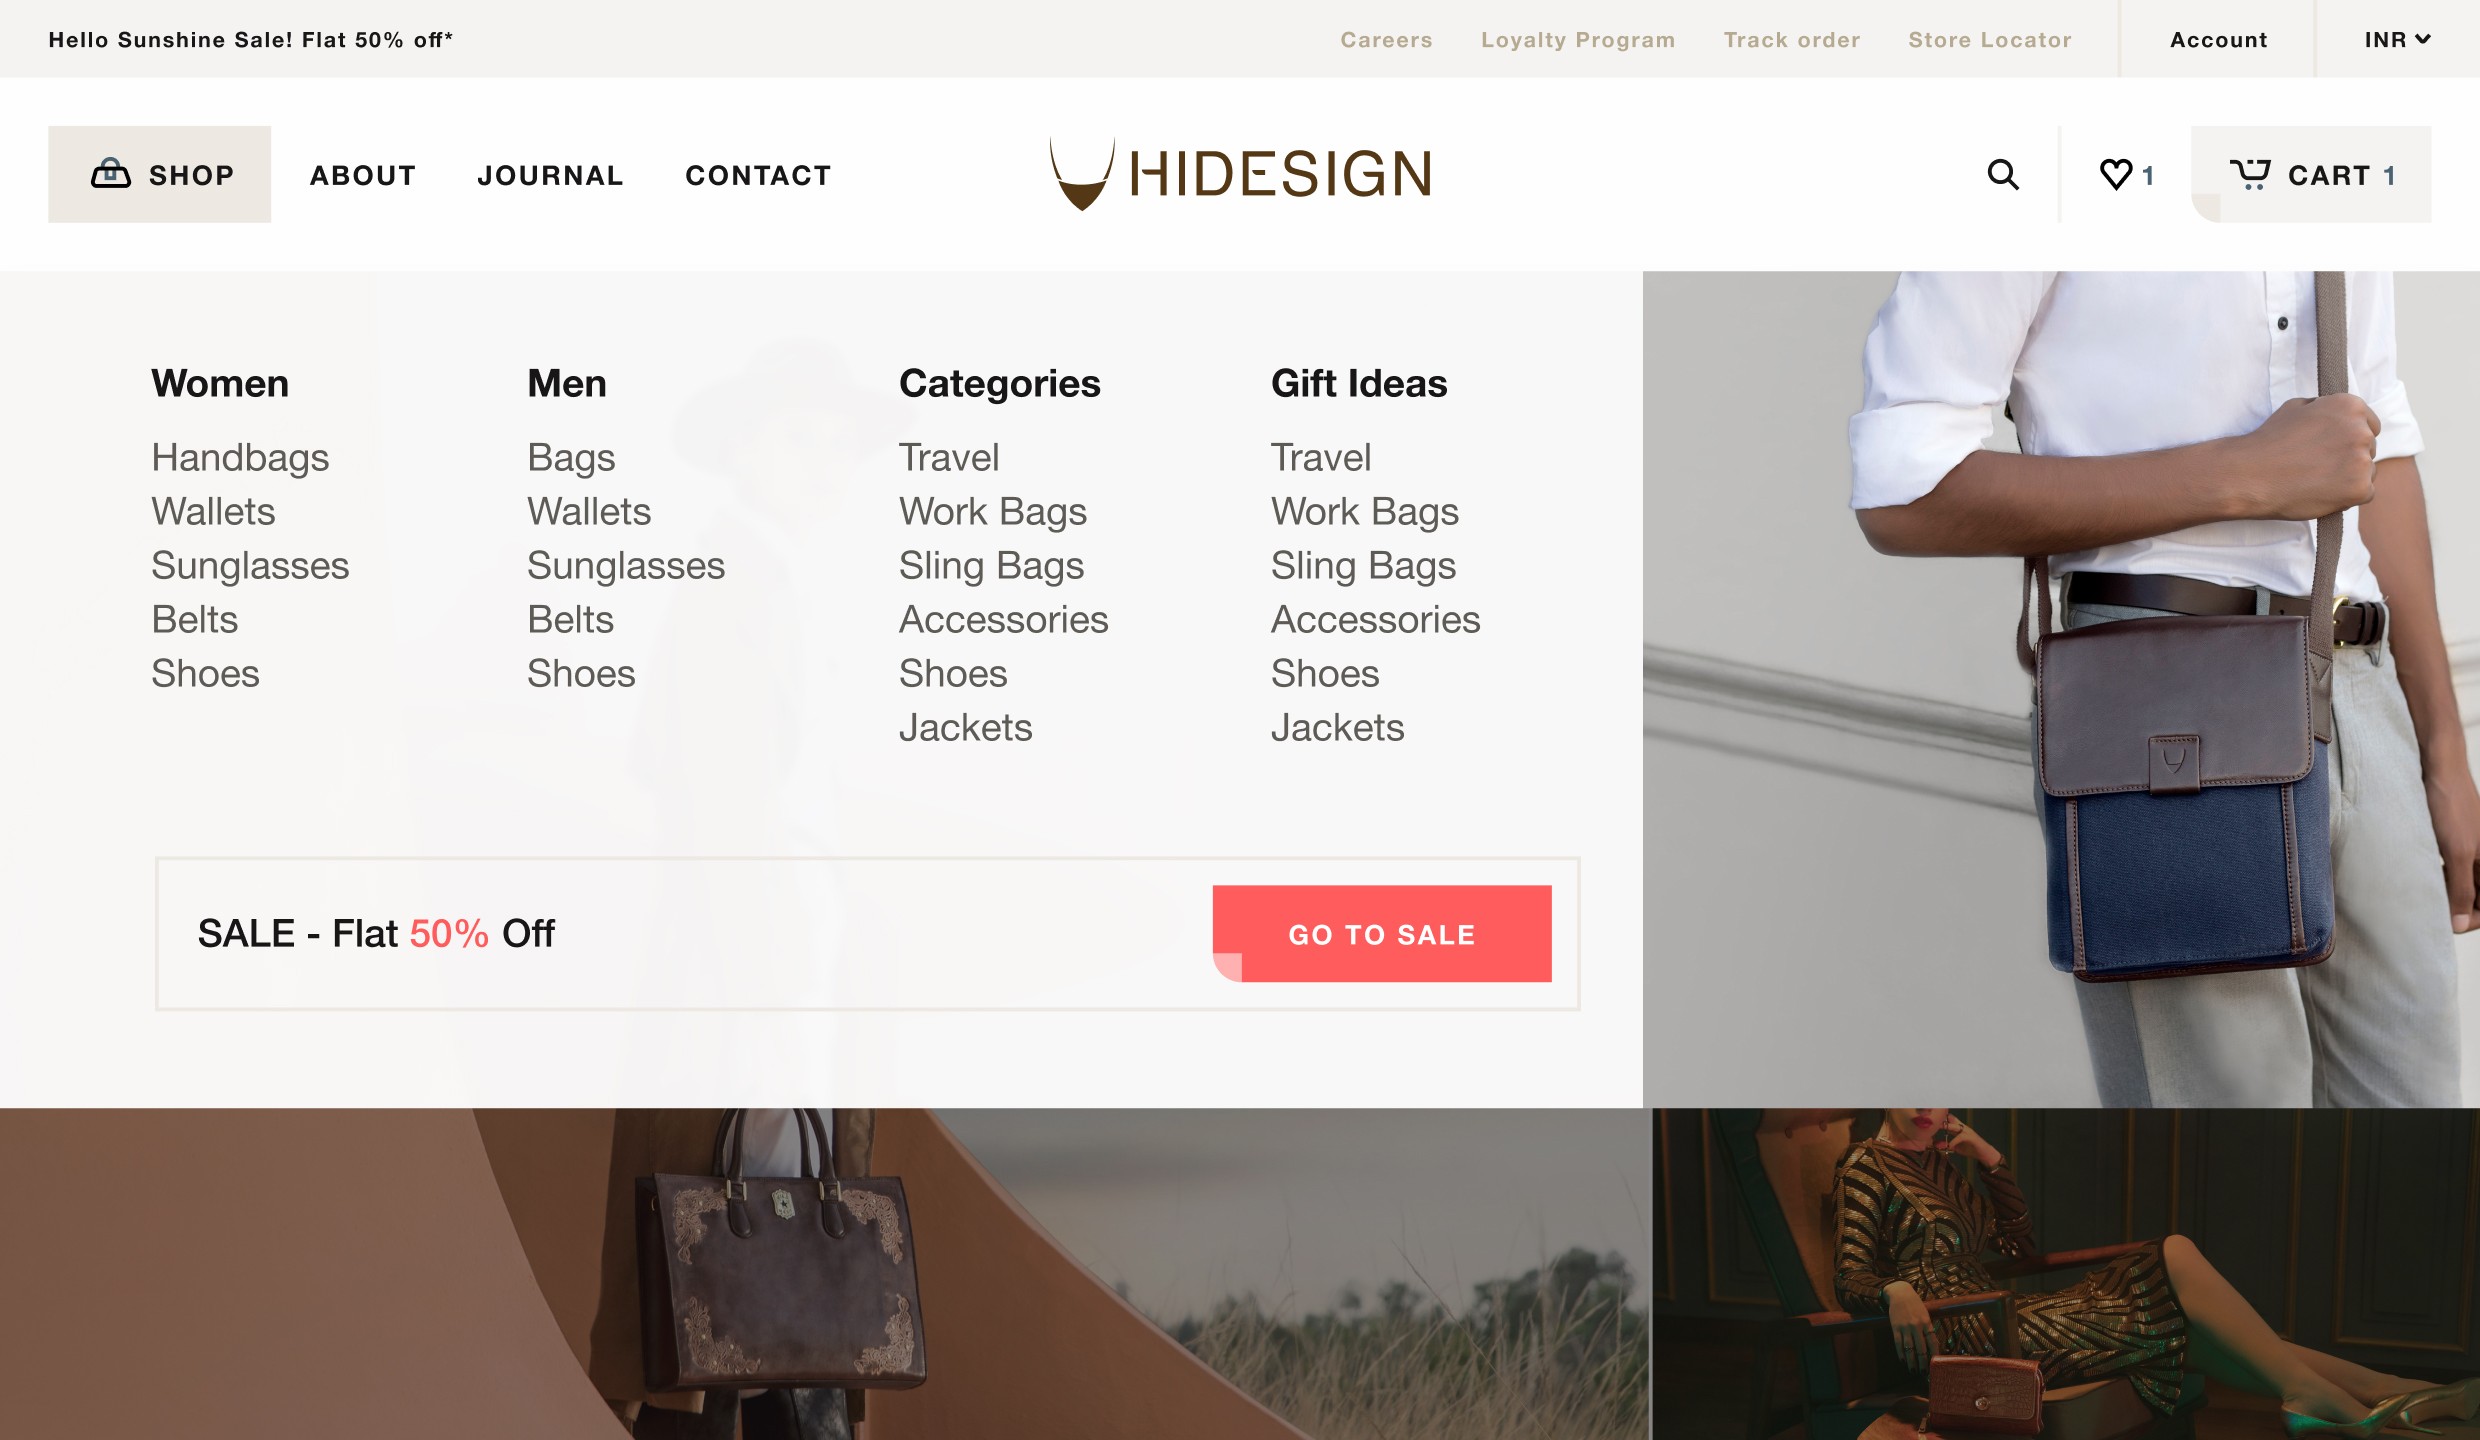The height and width of the screenshot is (1440, 2480).
Task: Expand the INR currency dropdown
Action: coord(2397,40)
